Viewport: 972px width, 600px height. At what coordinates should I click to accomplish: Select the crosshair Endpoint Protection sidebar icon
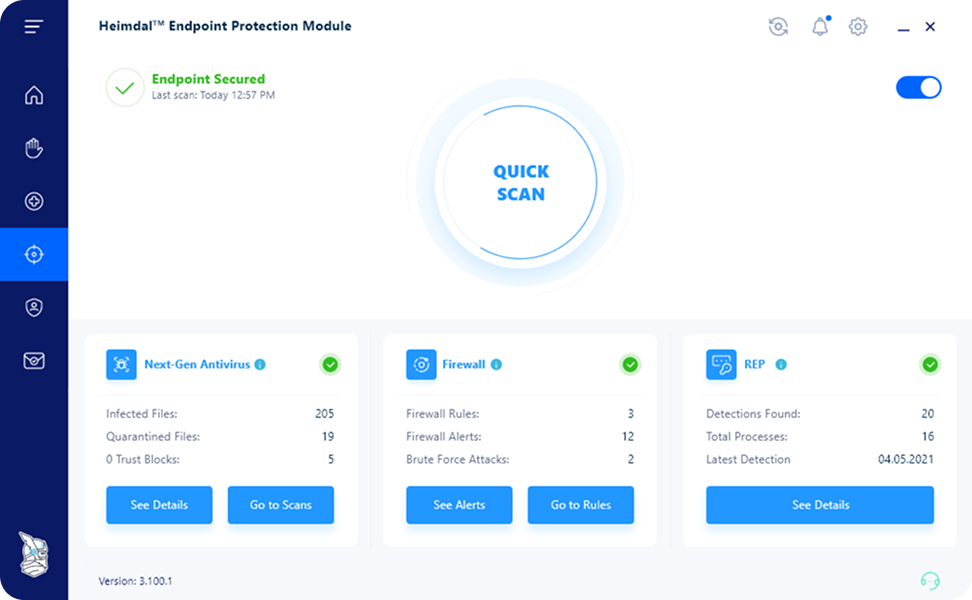[x=34, y=254]
